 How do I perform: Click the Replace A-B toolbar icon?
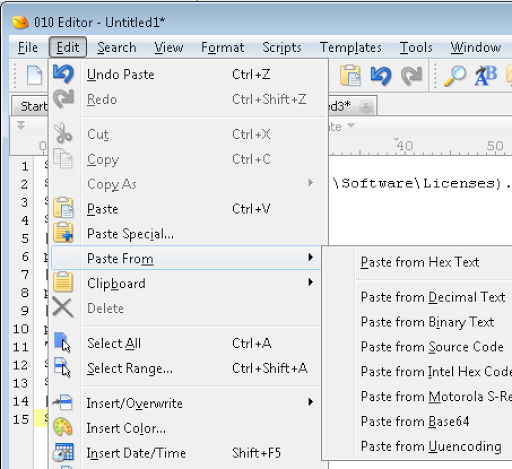point(486,75)
